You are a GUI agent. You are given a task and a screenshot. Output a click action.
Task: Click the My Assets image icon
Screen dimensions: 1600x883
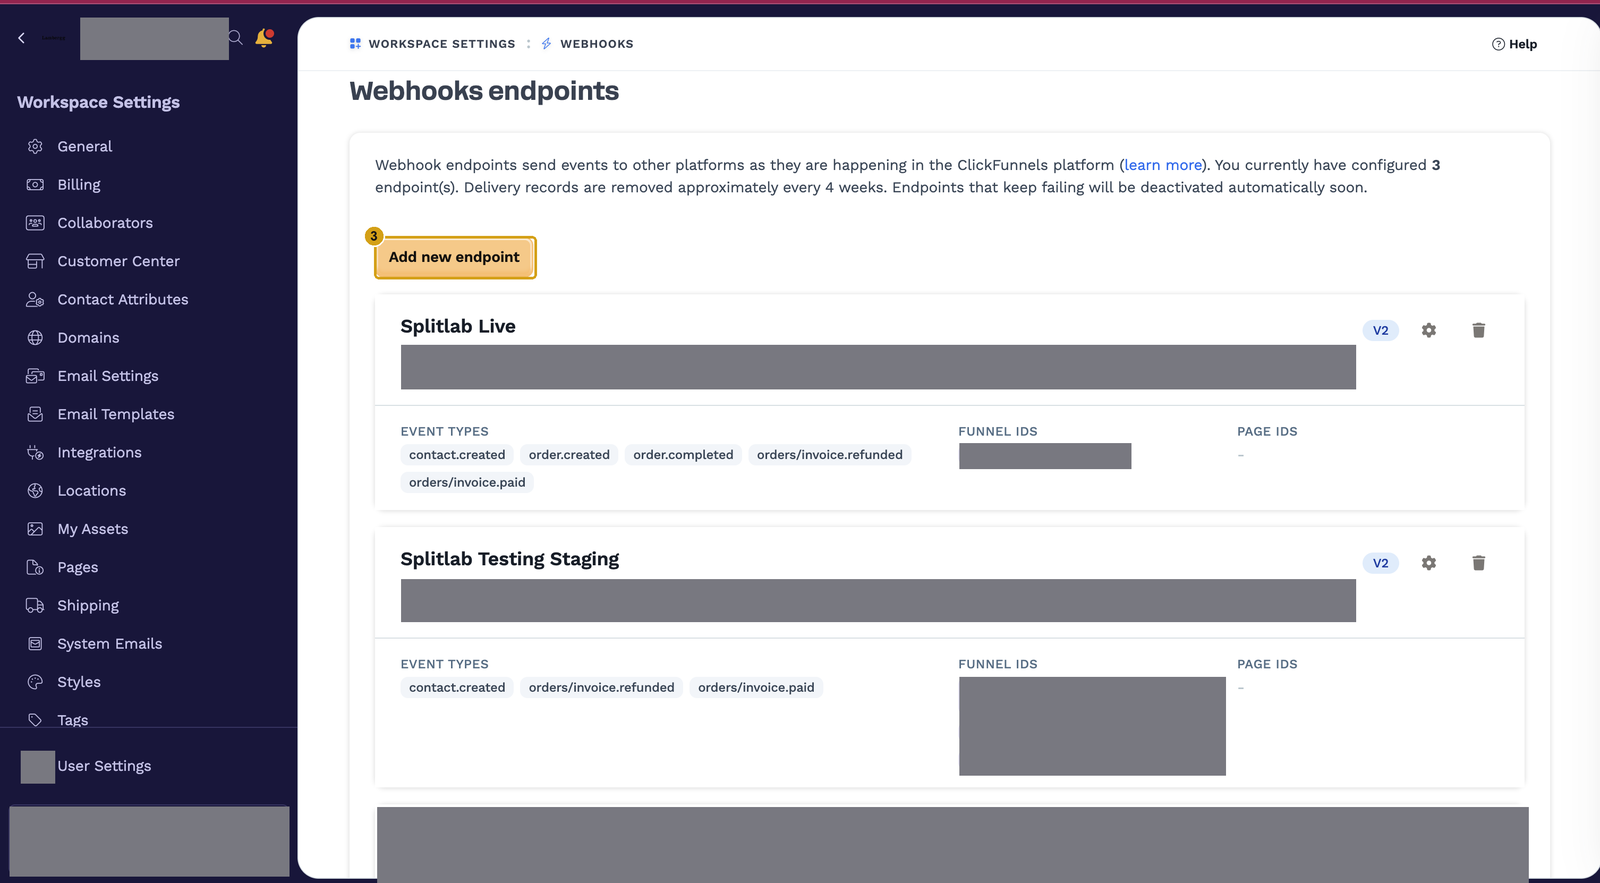click(x=35, y=529)
